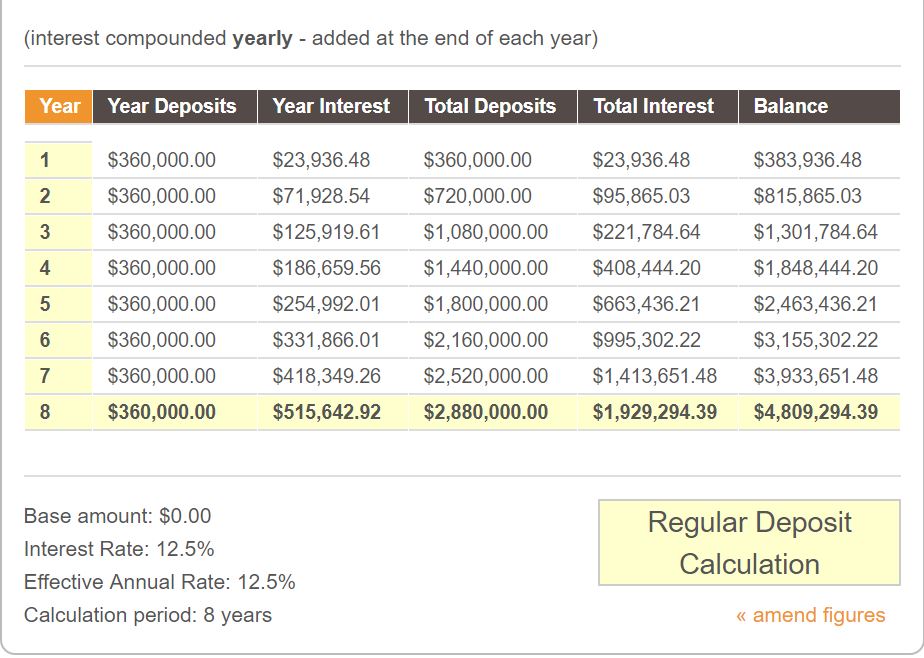Select the $4,809,294.39 final balance cell
Image resolution: width=924 pixels, height=658 pixels.
point(816,412)
